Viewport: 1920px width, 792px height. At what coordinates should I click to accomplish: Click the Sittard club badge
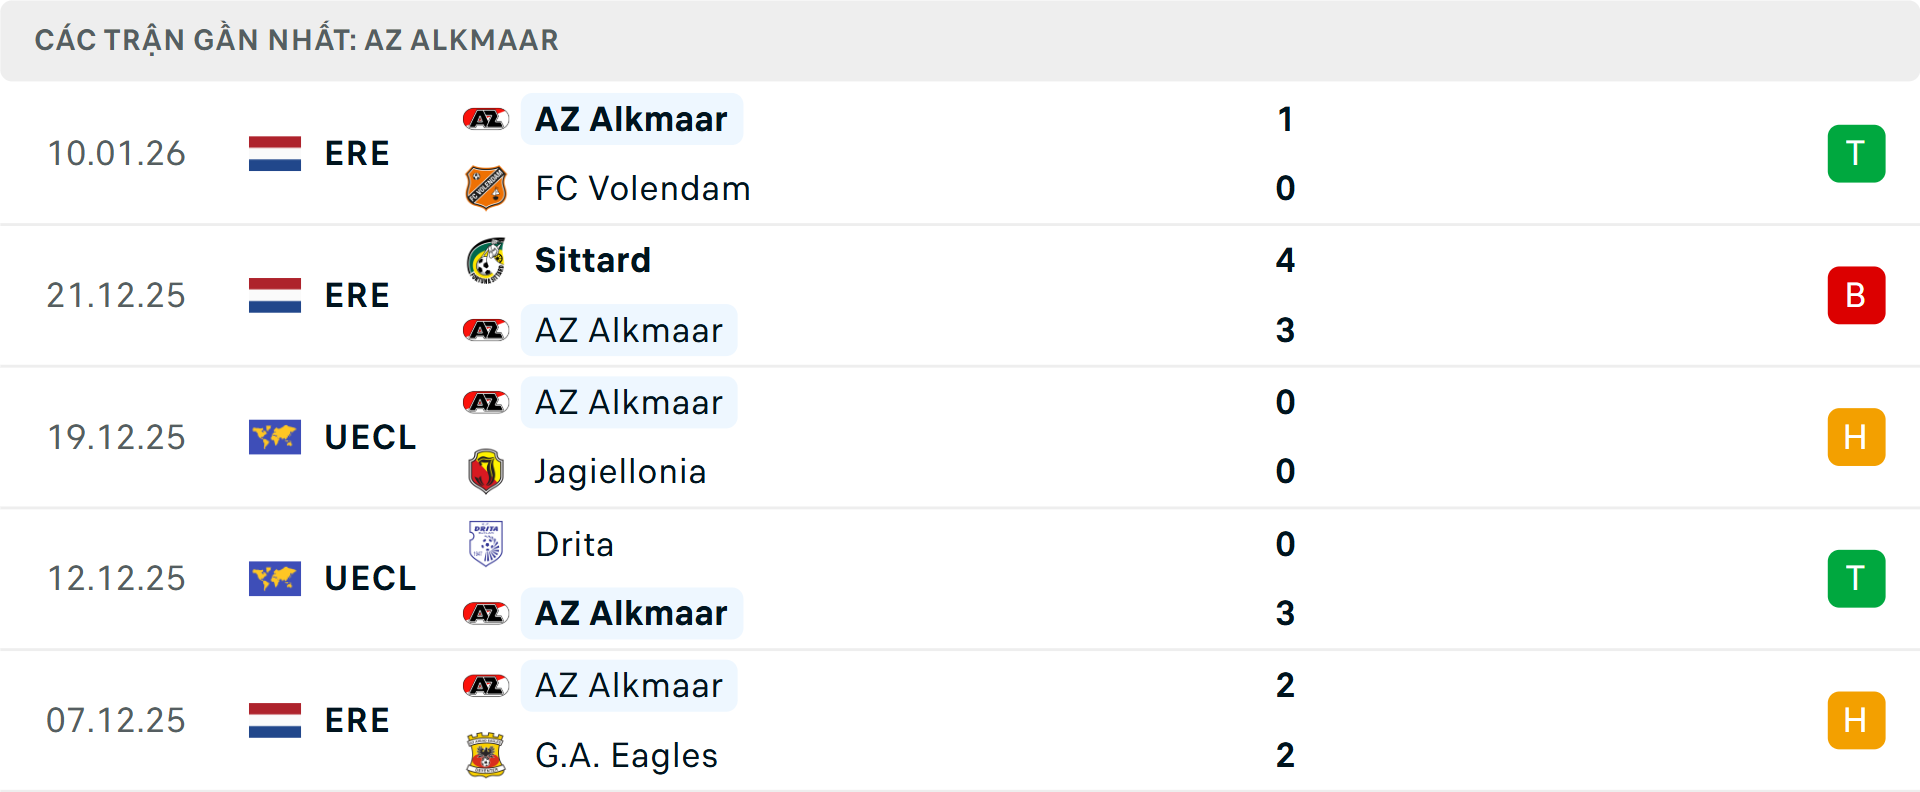(x=487, y=260)
